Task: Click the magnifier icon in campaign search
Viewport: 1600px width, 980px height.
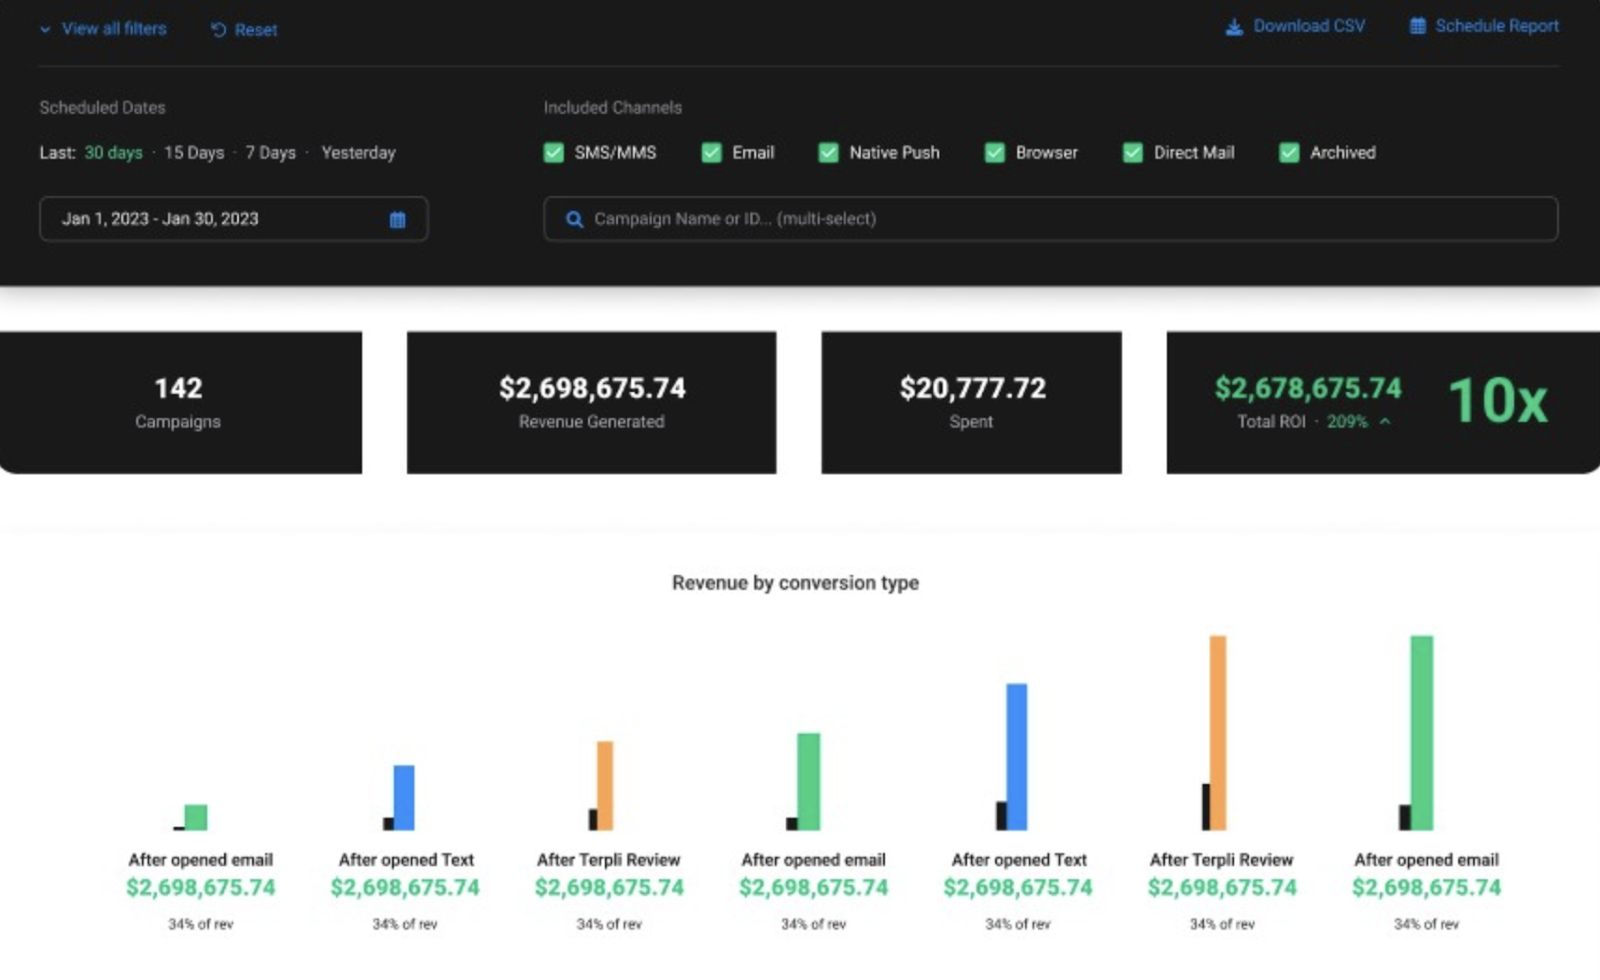Action: tap(574, 219)
